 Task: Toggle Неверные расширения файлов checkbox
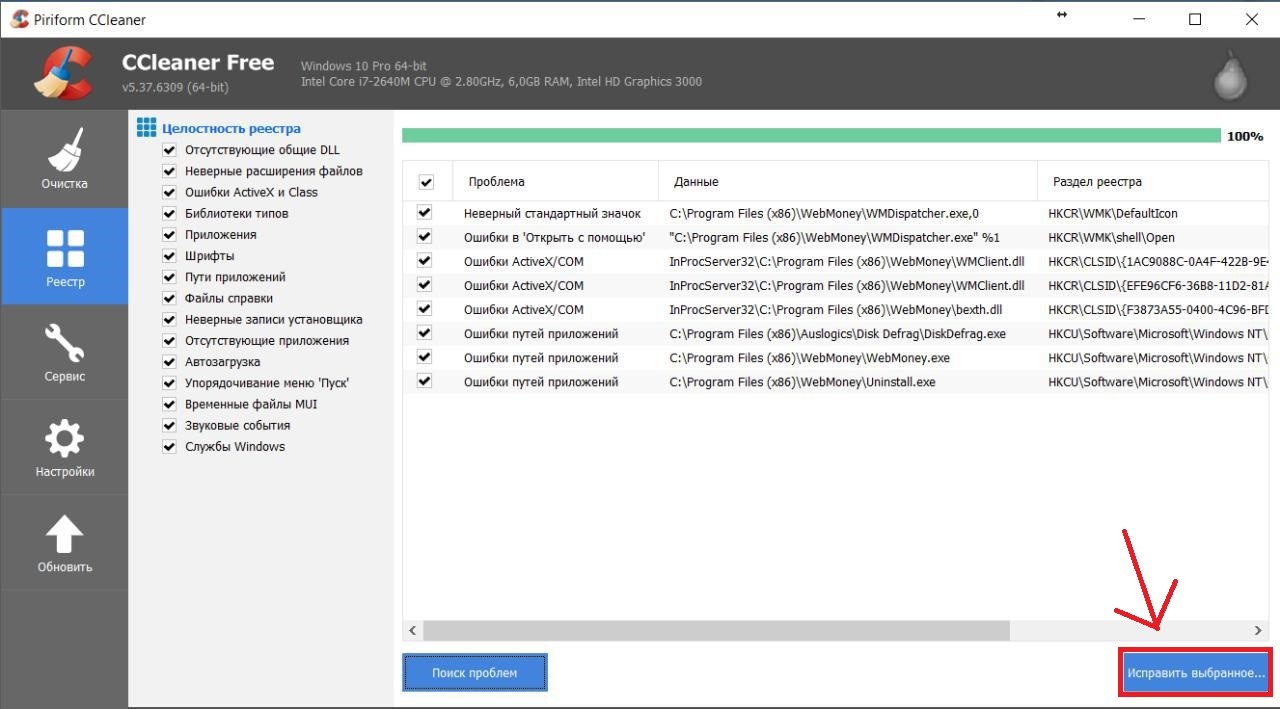[x=169, y=171]
